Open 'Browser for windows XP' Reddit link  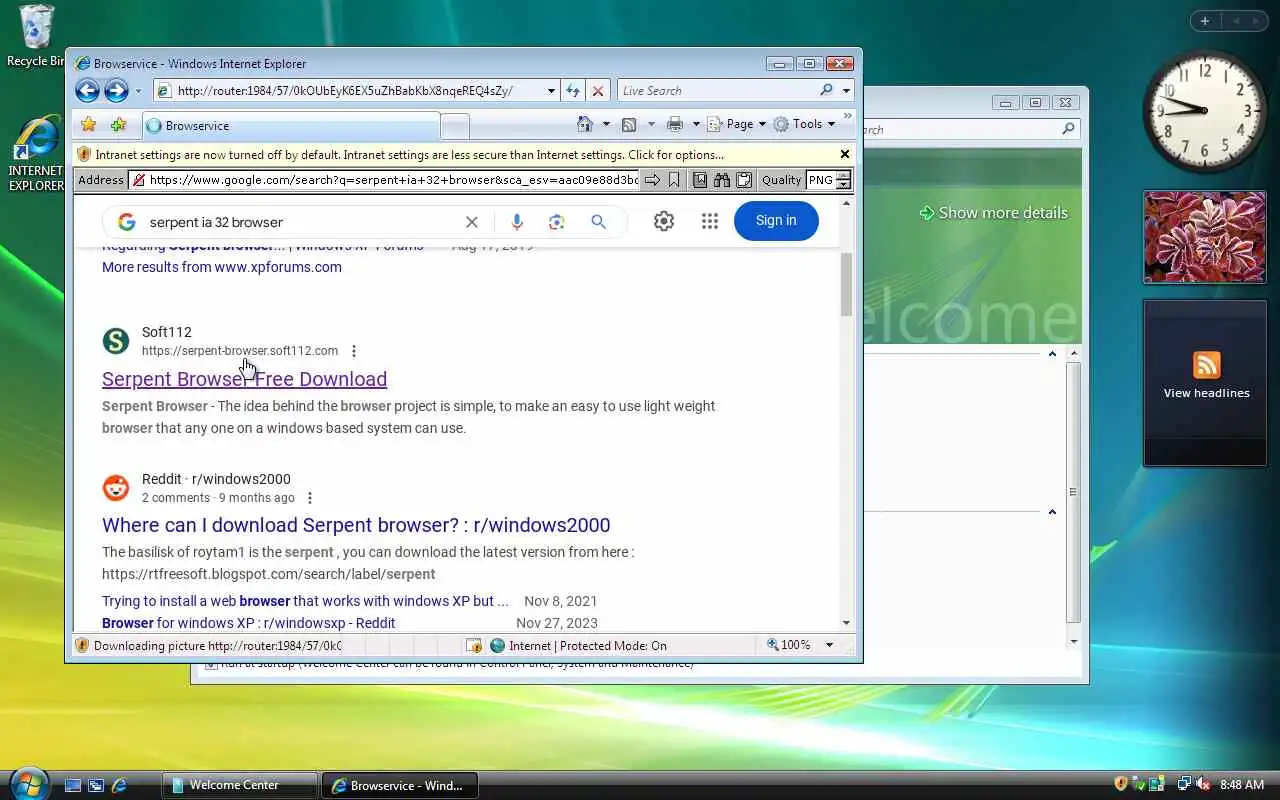pyautogui.click(x=248, y=623)
